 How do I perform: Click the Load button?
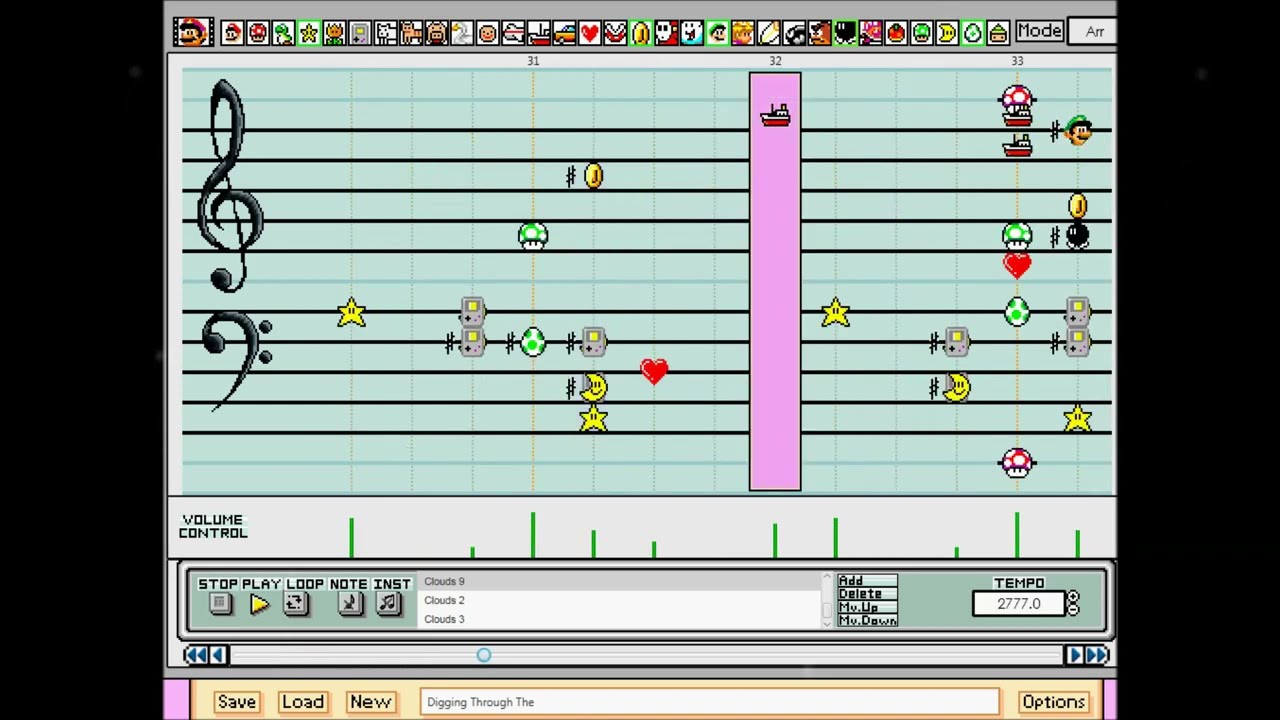point(303,702)
